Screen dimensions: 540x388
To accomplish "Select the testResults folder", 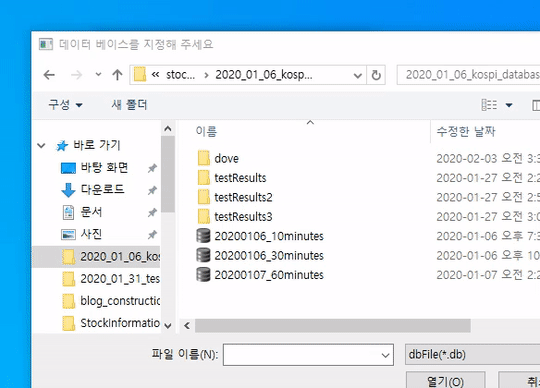I will tap(240, 178).
